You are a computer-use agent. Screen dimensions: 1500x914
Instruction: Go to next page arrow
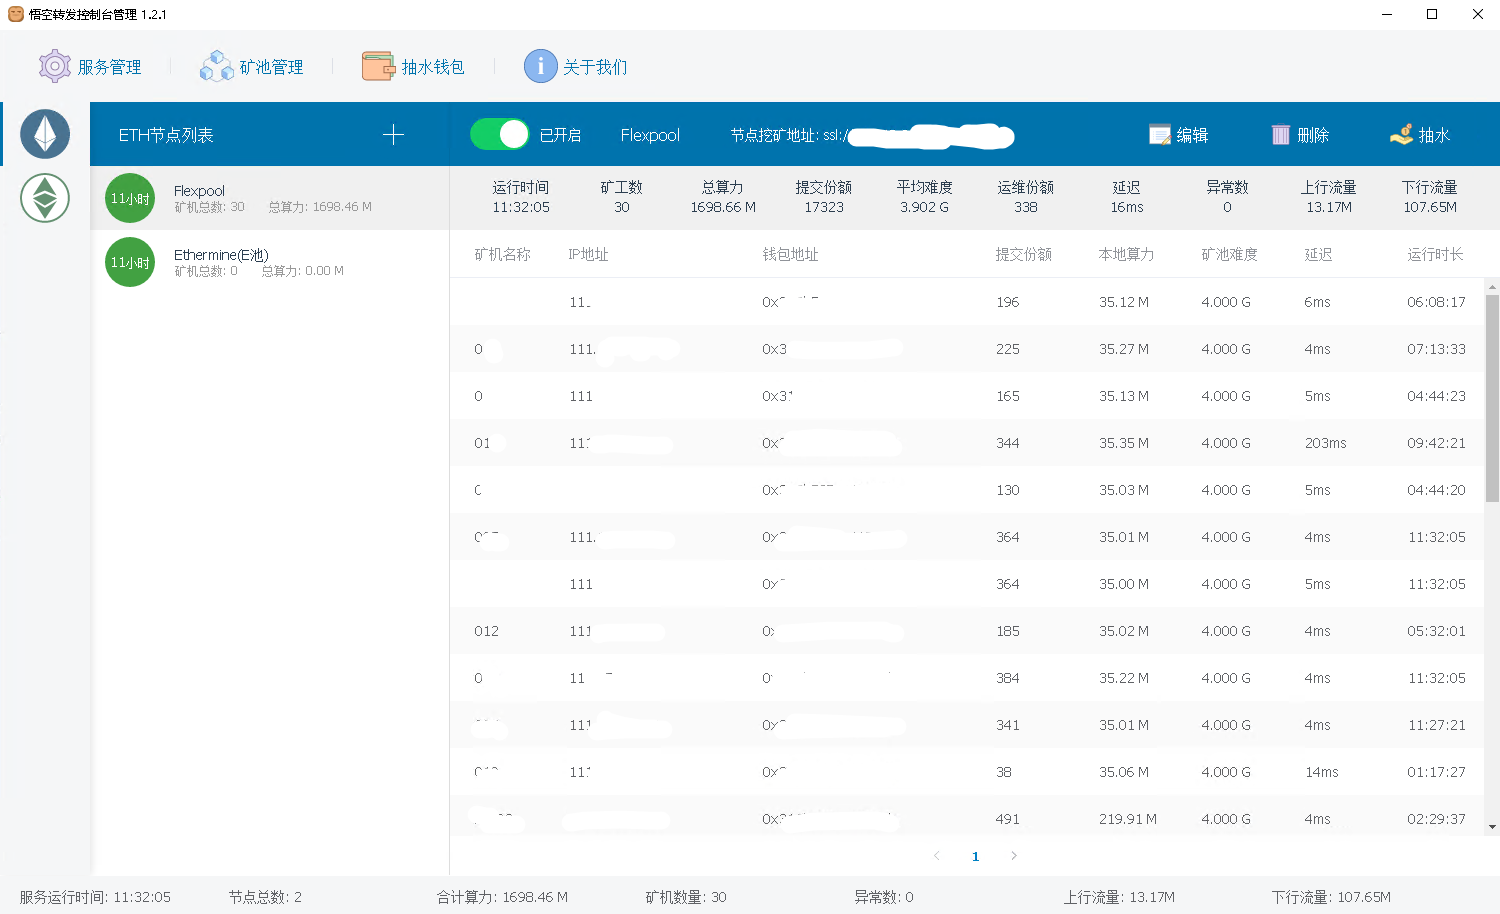click(x=1014, y=856)
